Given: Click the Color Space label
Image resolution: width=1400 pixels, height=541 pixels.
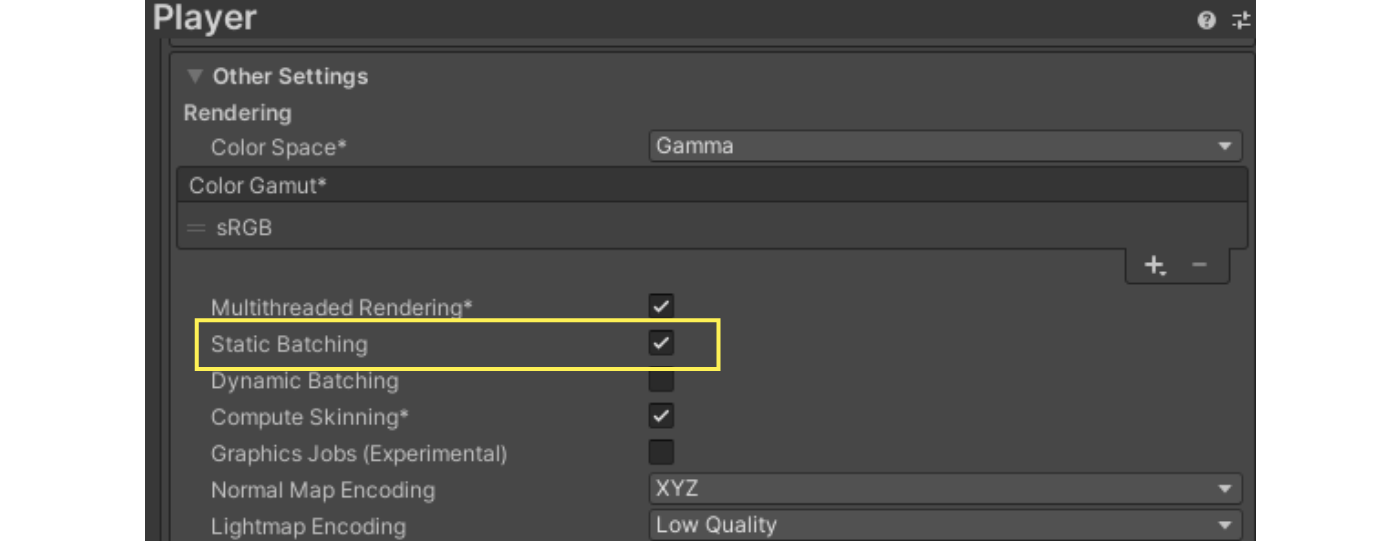Looking at the screenshot, I should [x=278, y=147].
